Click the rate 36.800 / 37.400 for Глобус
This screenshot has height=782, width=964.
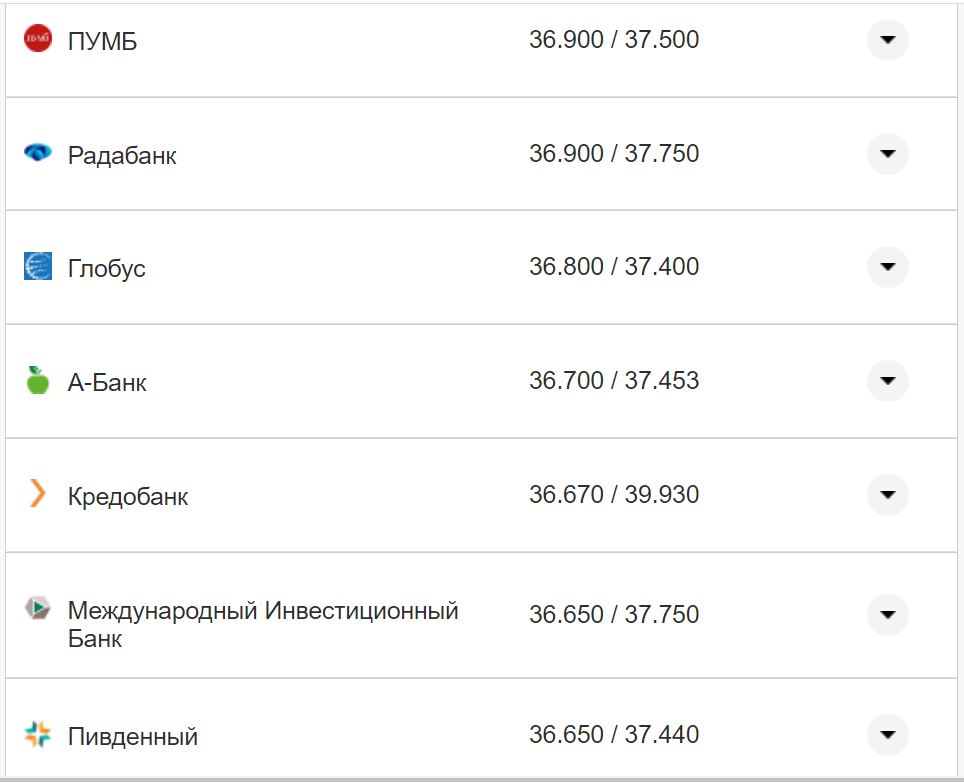(615, 266)
